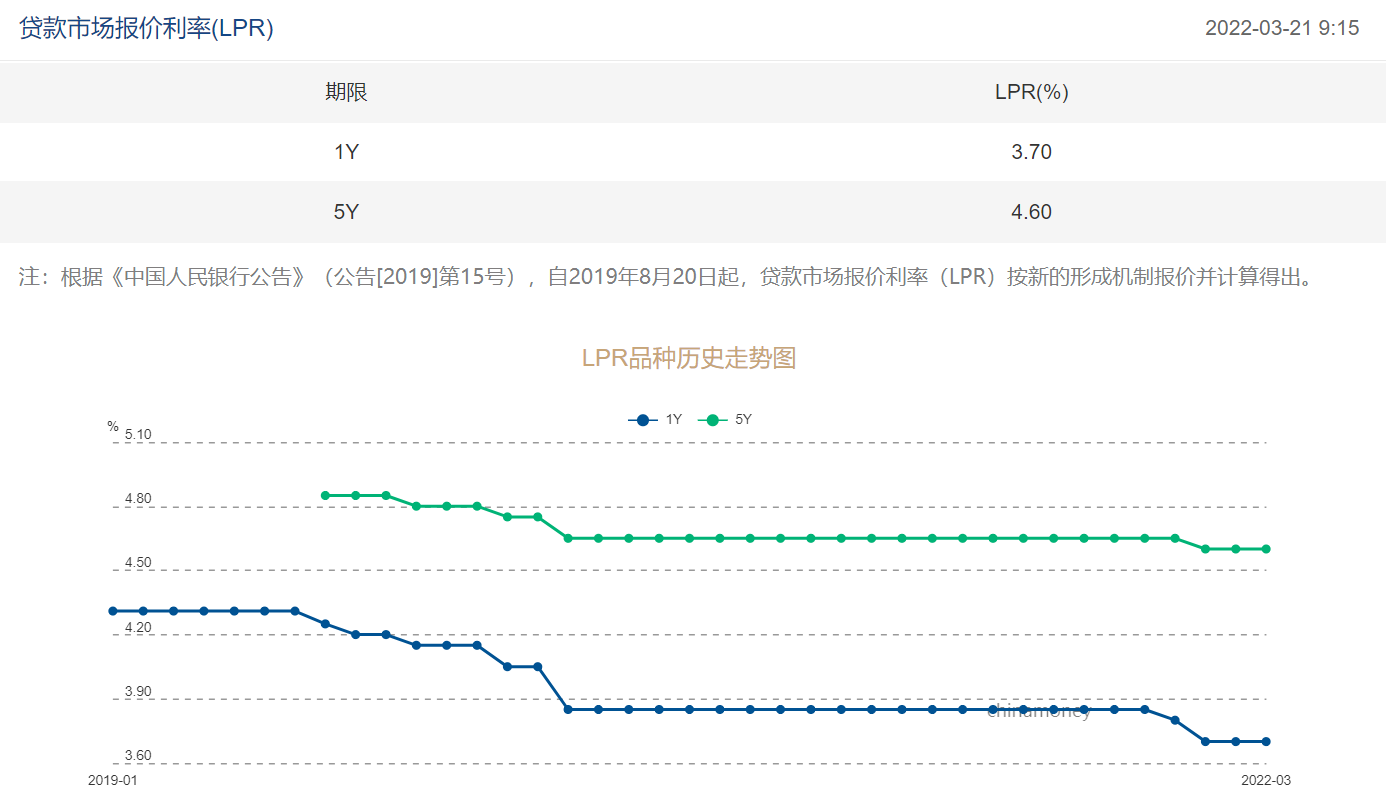Click the last 1Y data point at 2022-03
The image size is (1386, 792).
click(x=1266, y=741)
